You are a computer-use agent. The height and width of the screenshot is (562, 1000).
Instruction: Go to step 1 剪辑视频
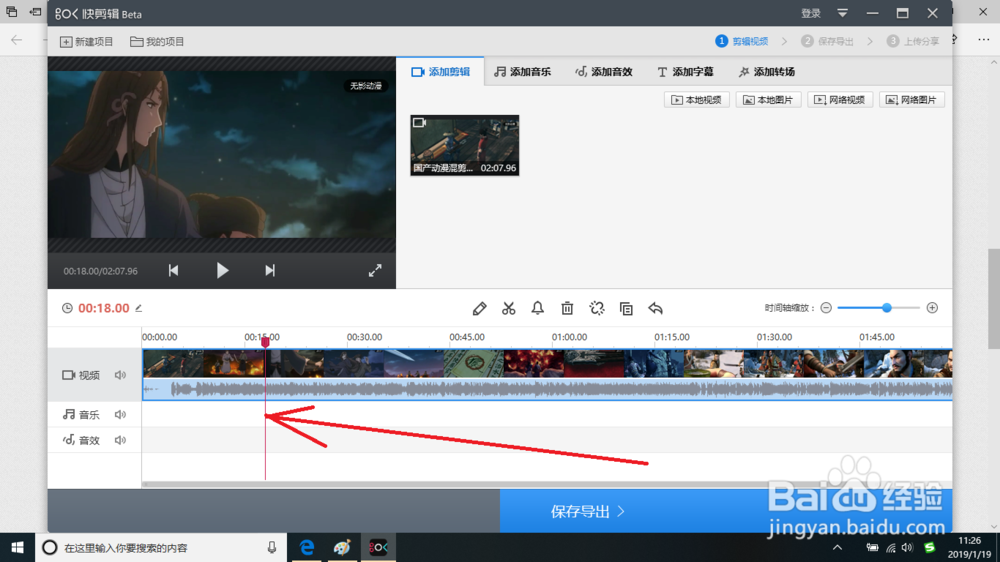(742, 41)
